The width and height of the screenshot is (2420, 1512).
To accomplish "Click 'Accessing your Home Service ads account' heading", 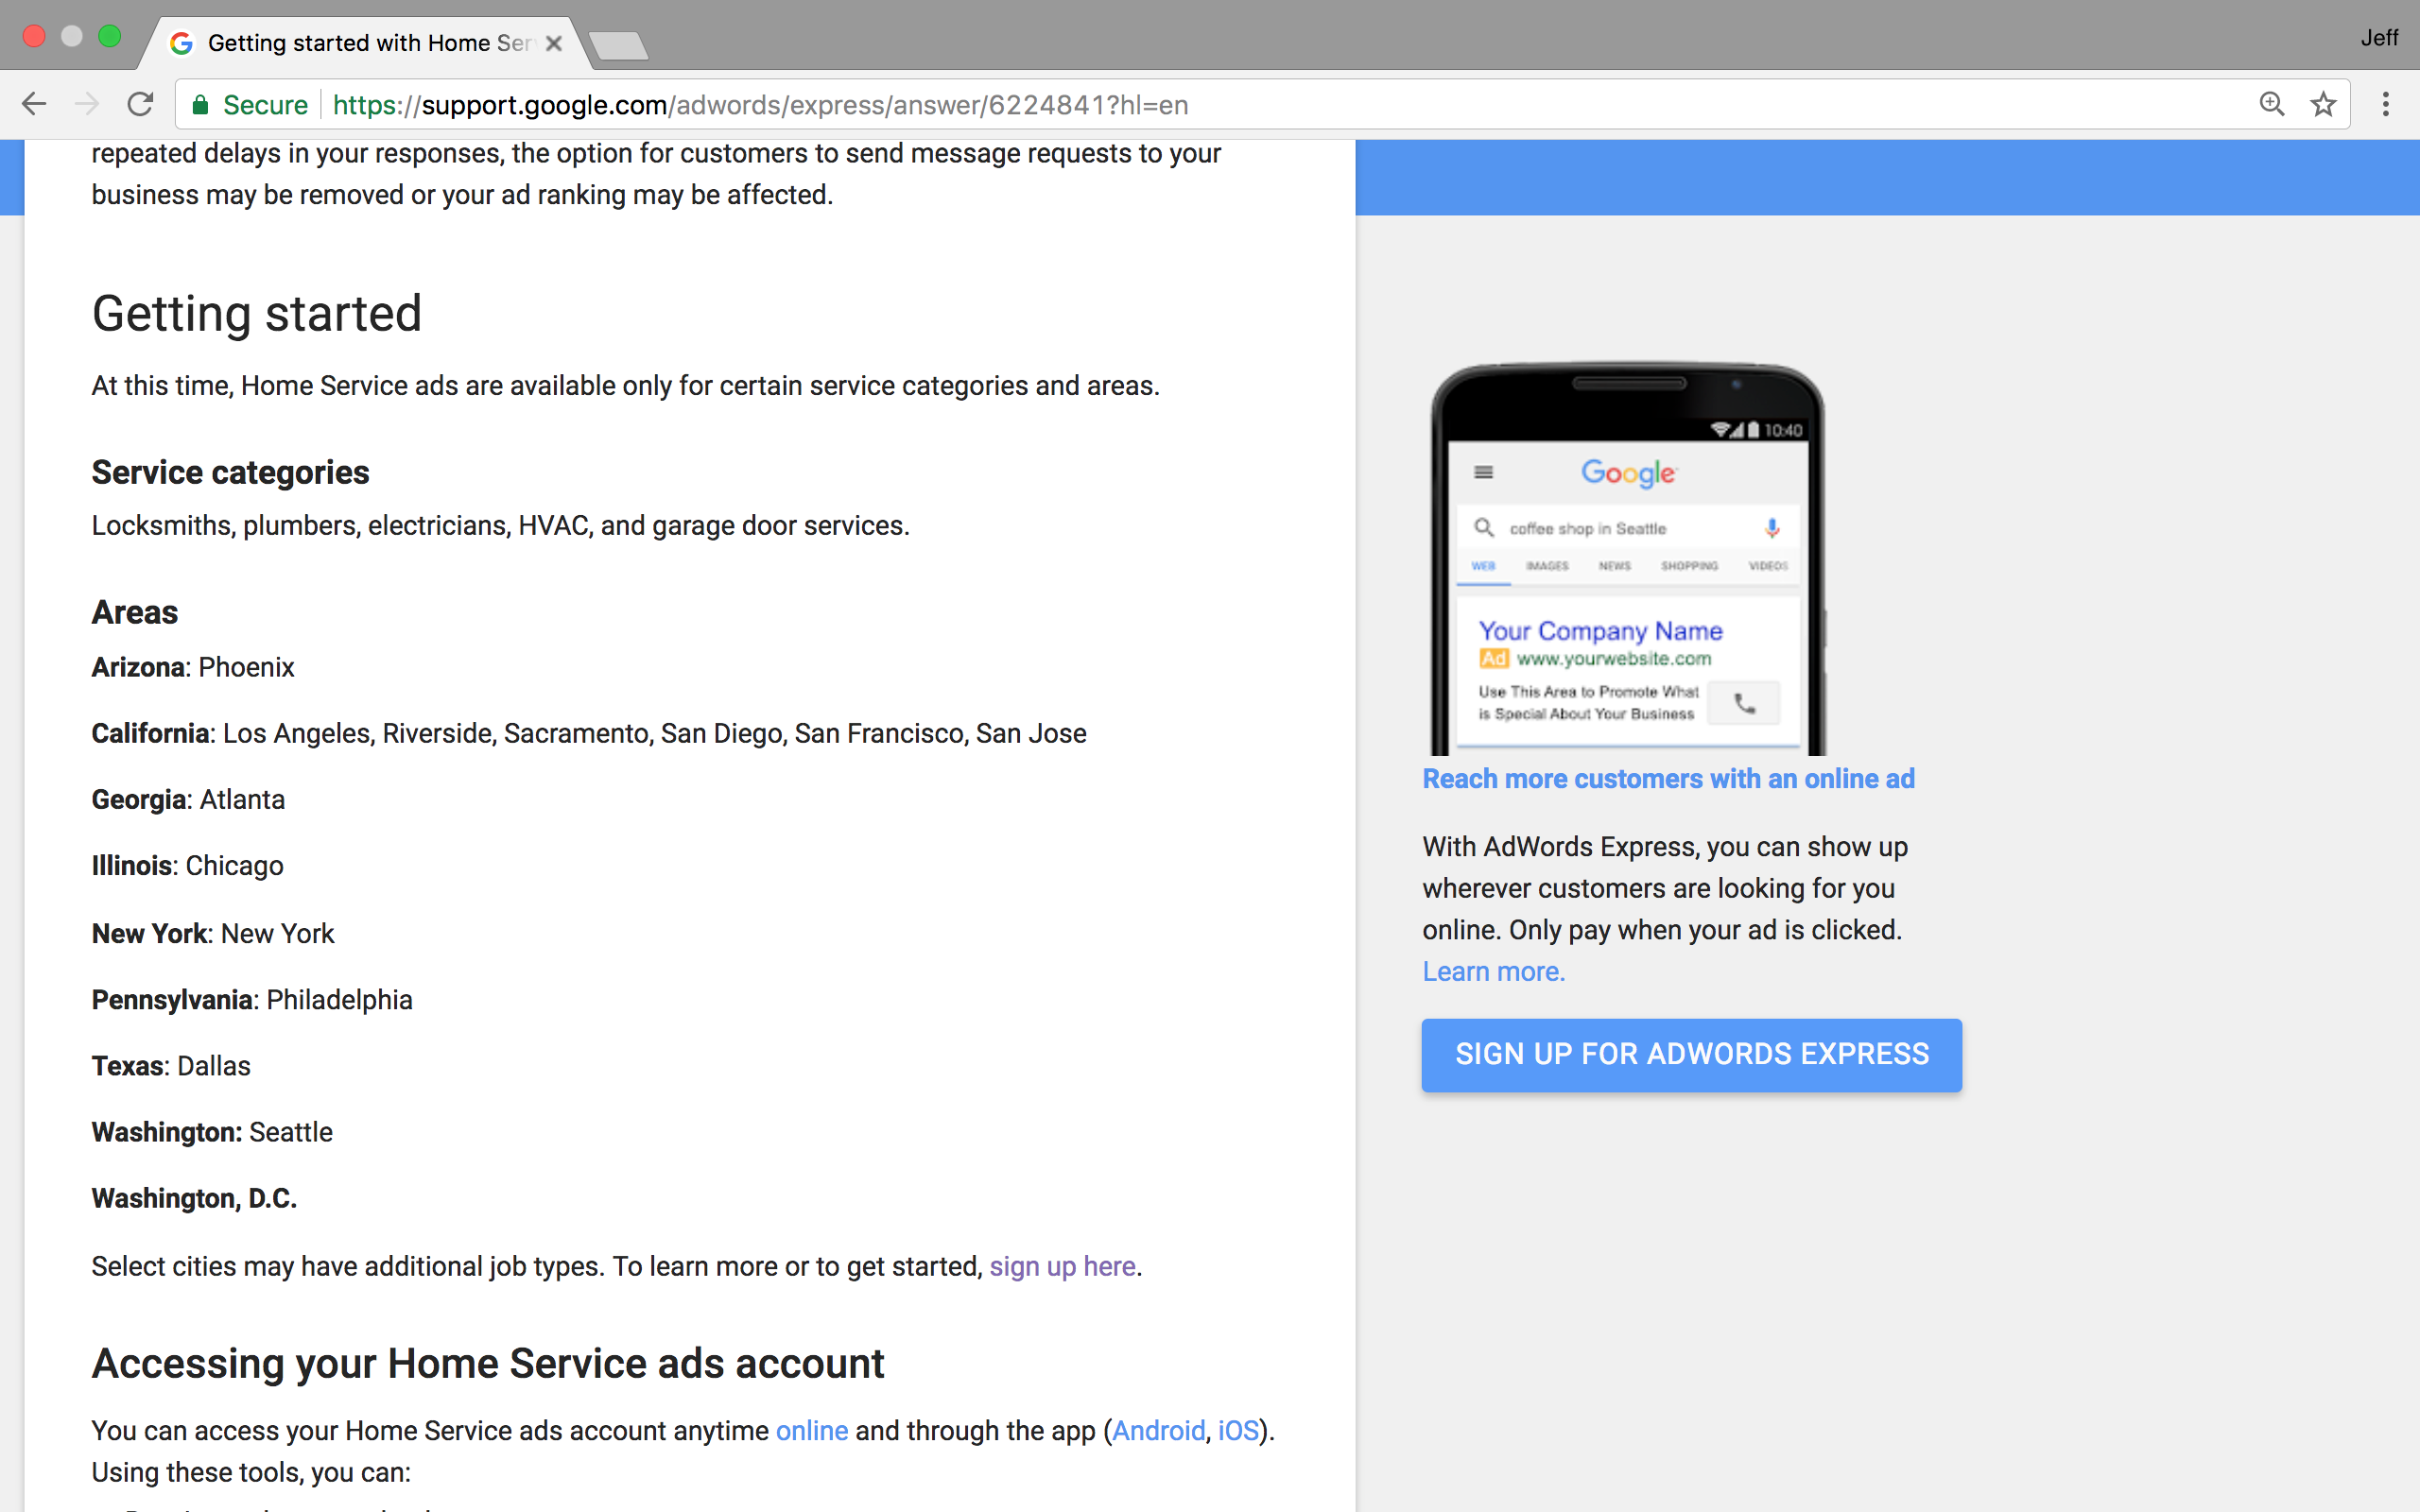I will (x=488, y=1363).
